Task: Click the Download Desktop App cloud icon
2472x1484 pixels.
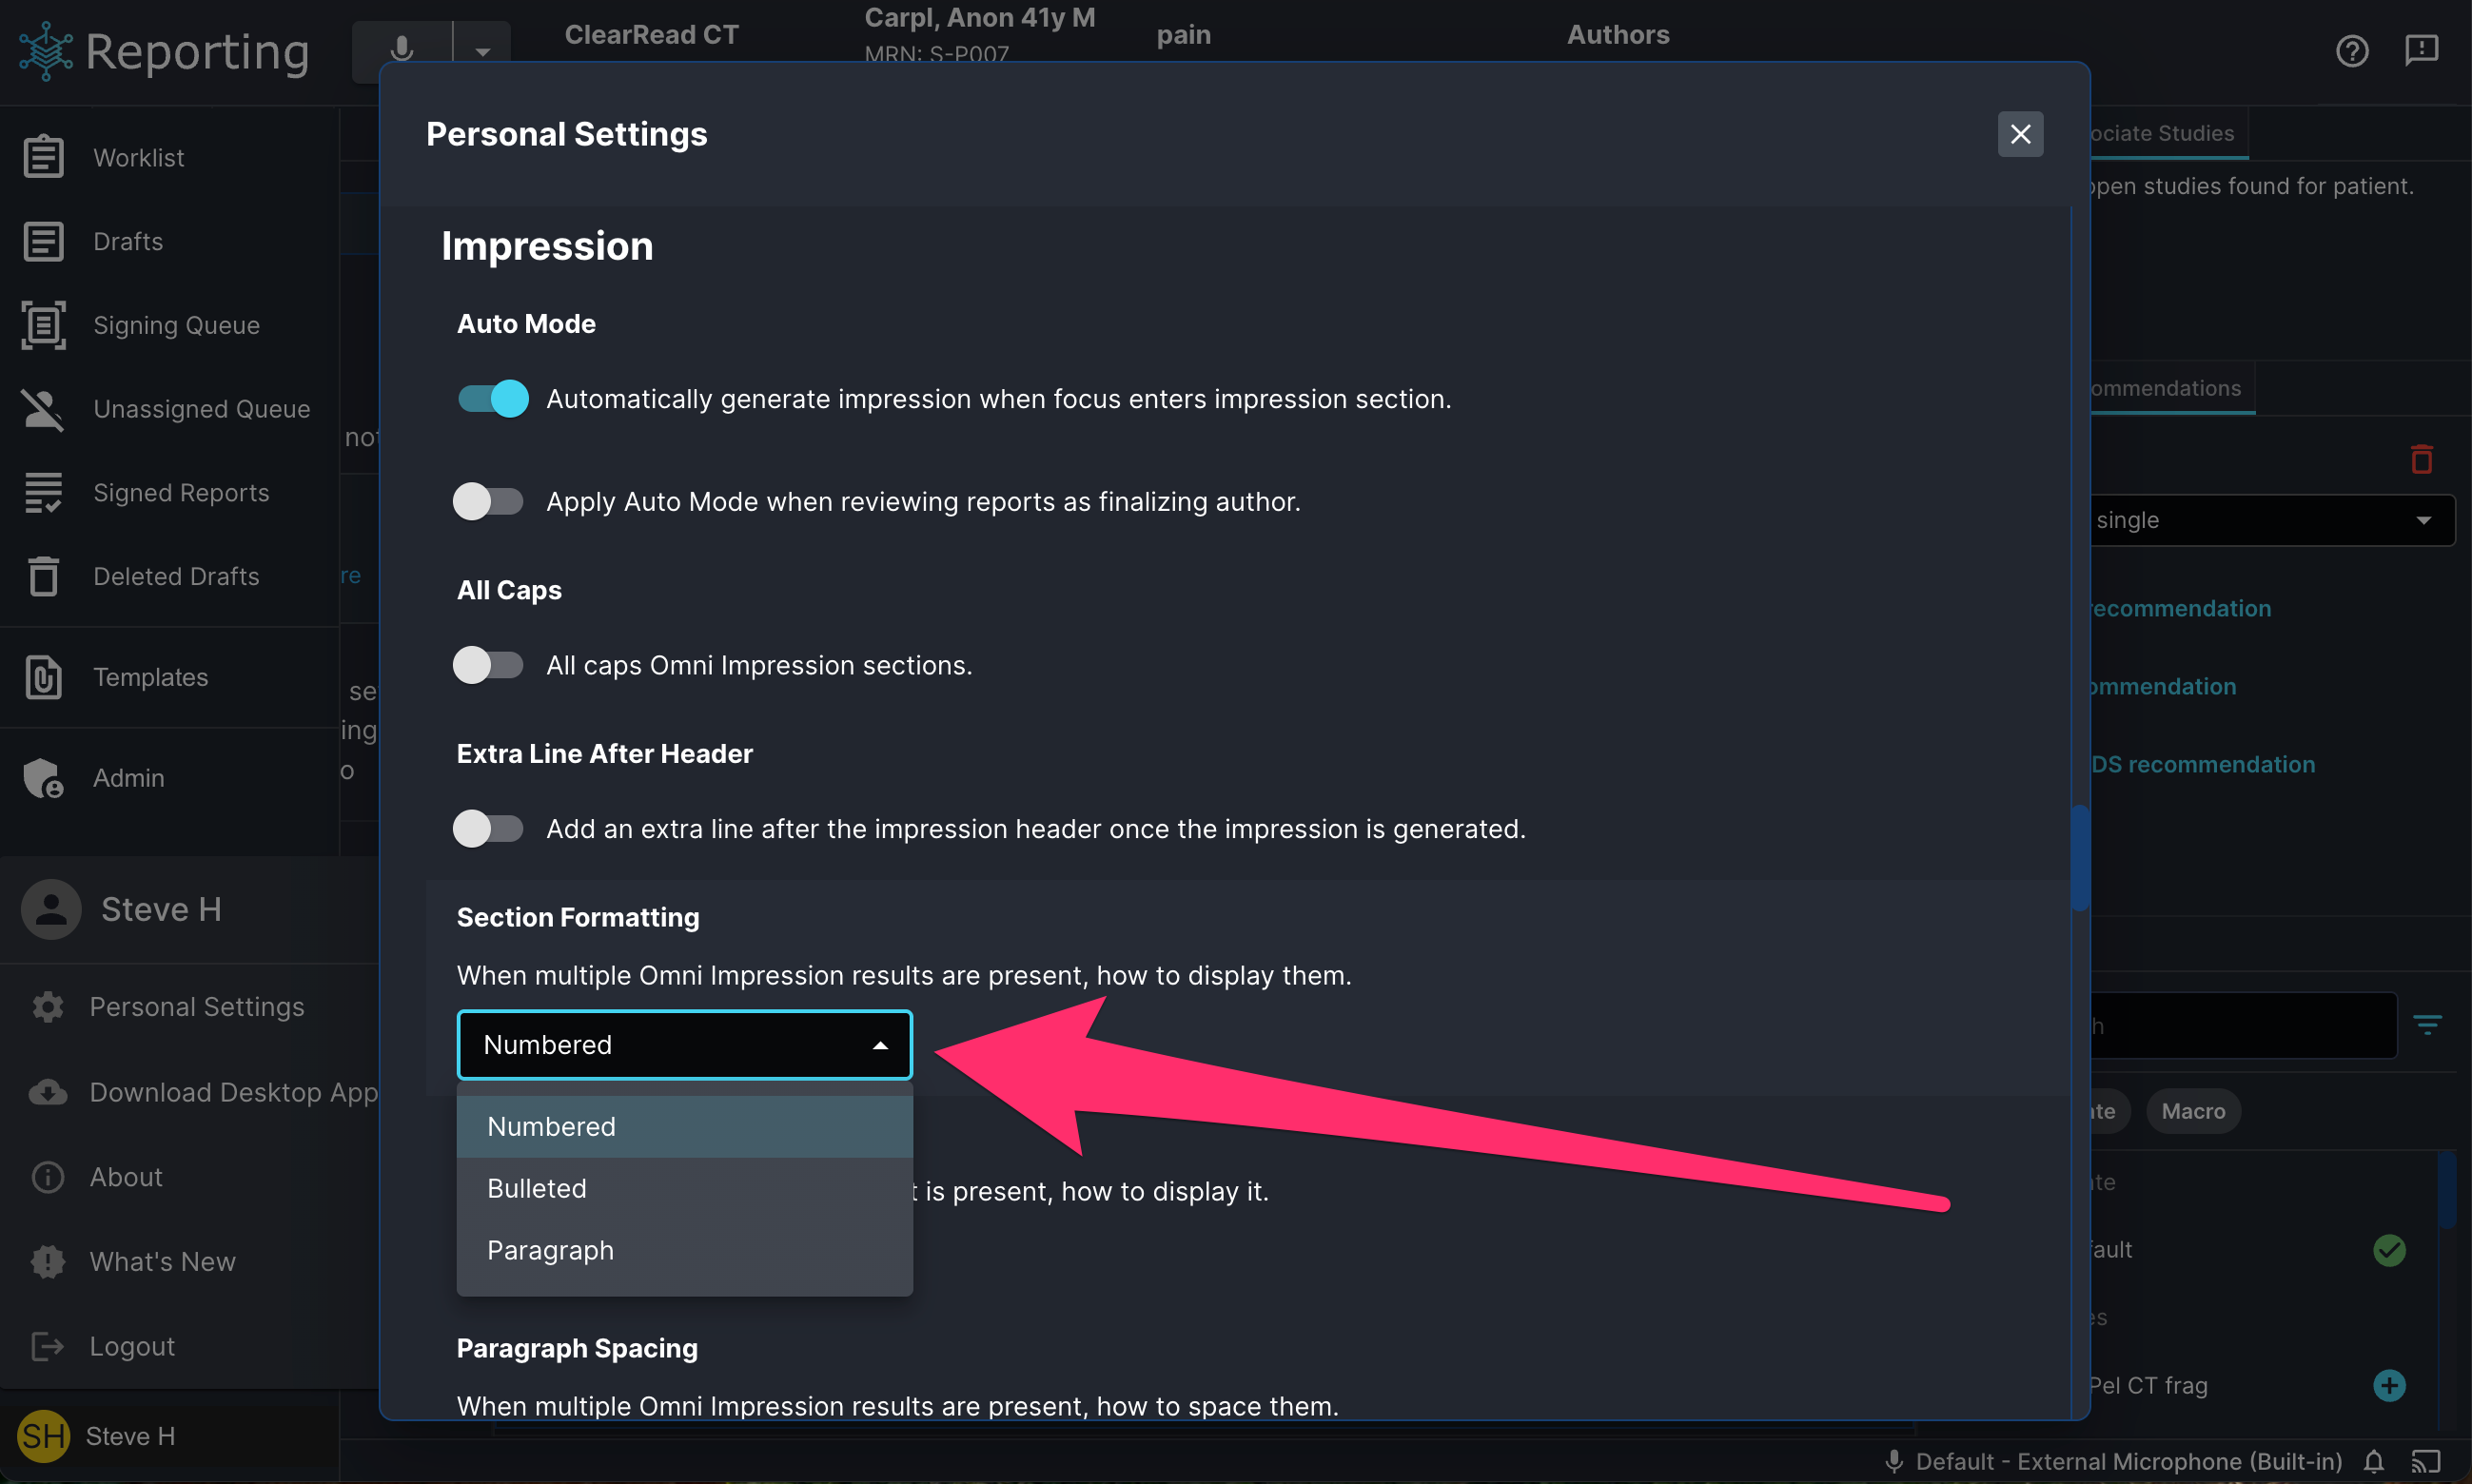Action: point(47,1092)
